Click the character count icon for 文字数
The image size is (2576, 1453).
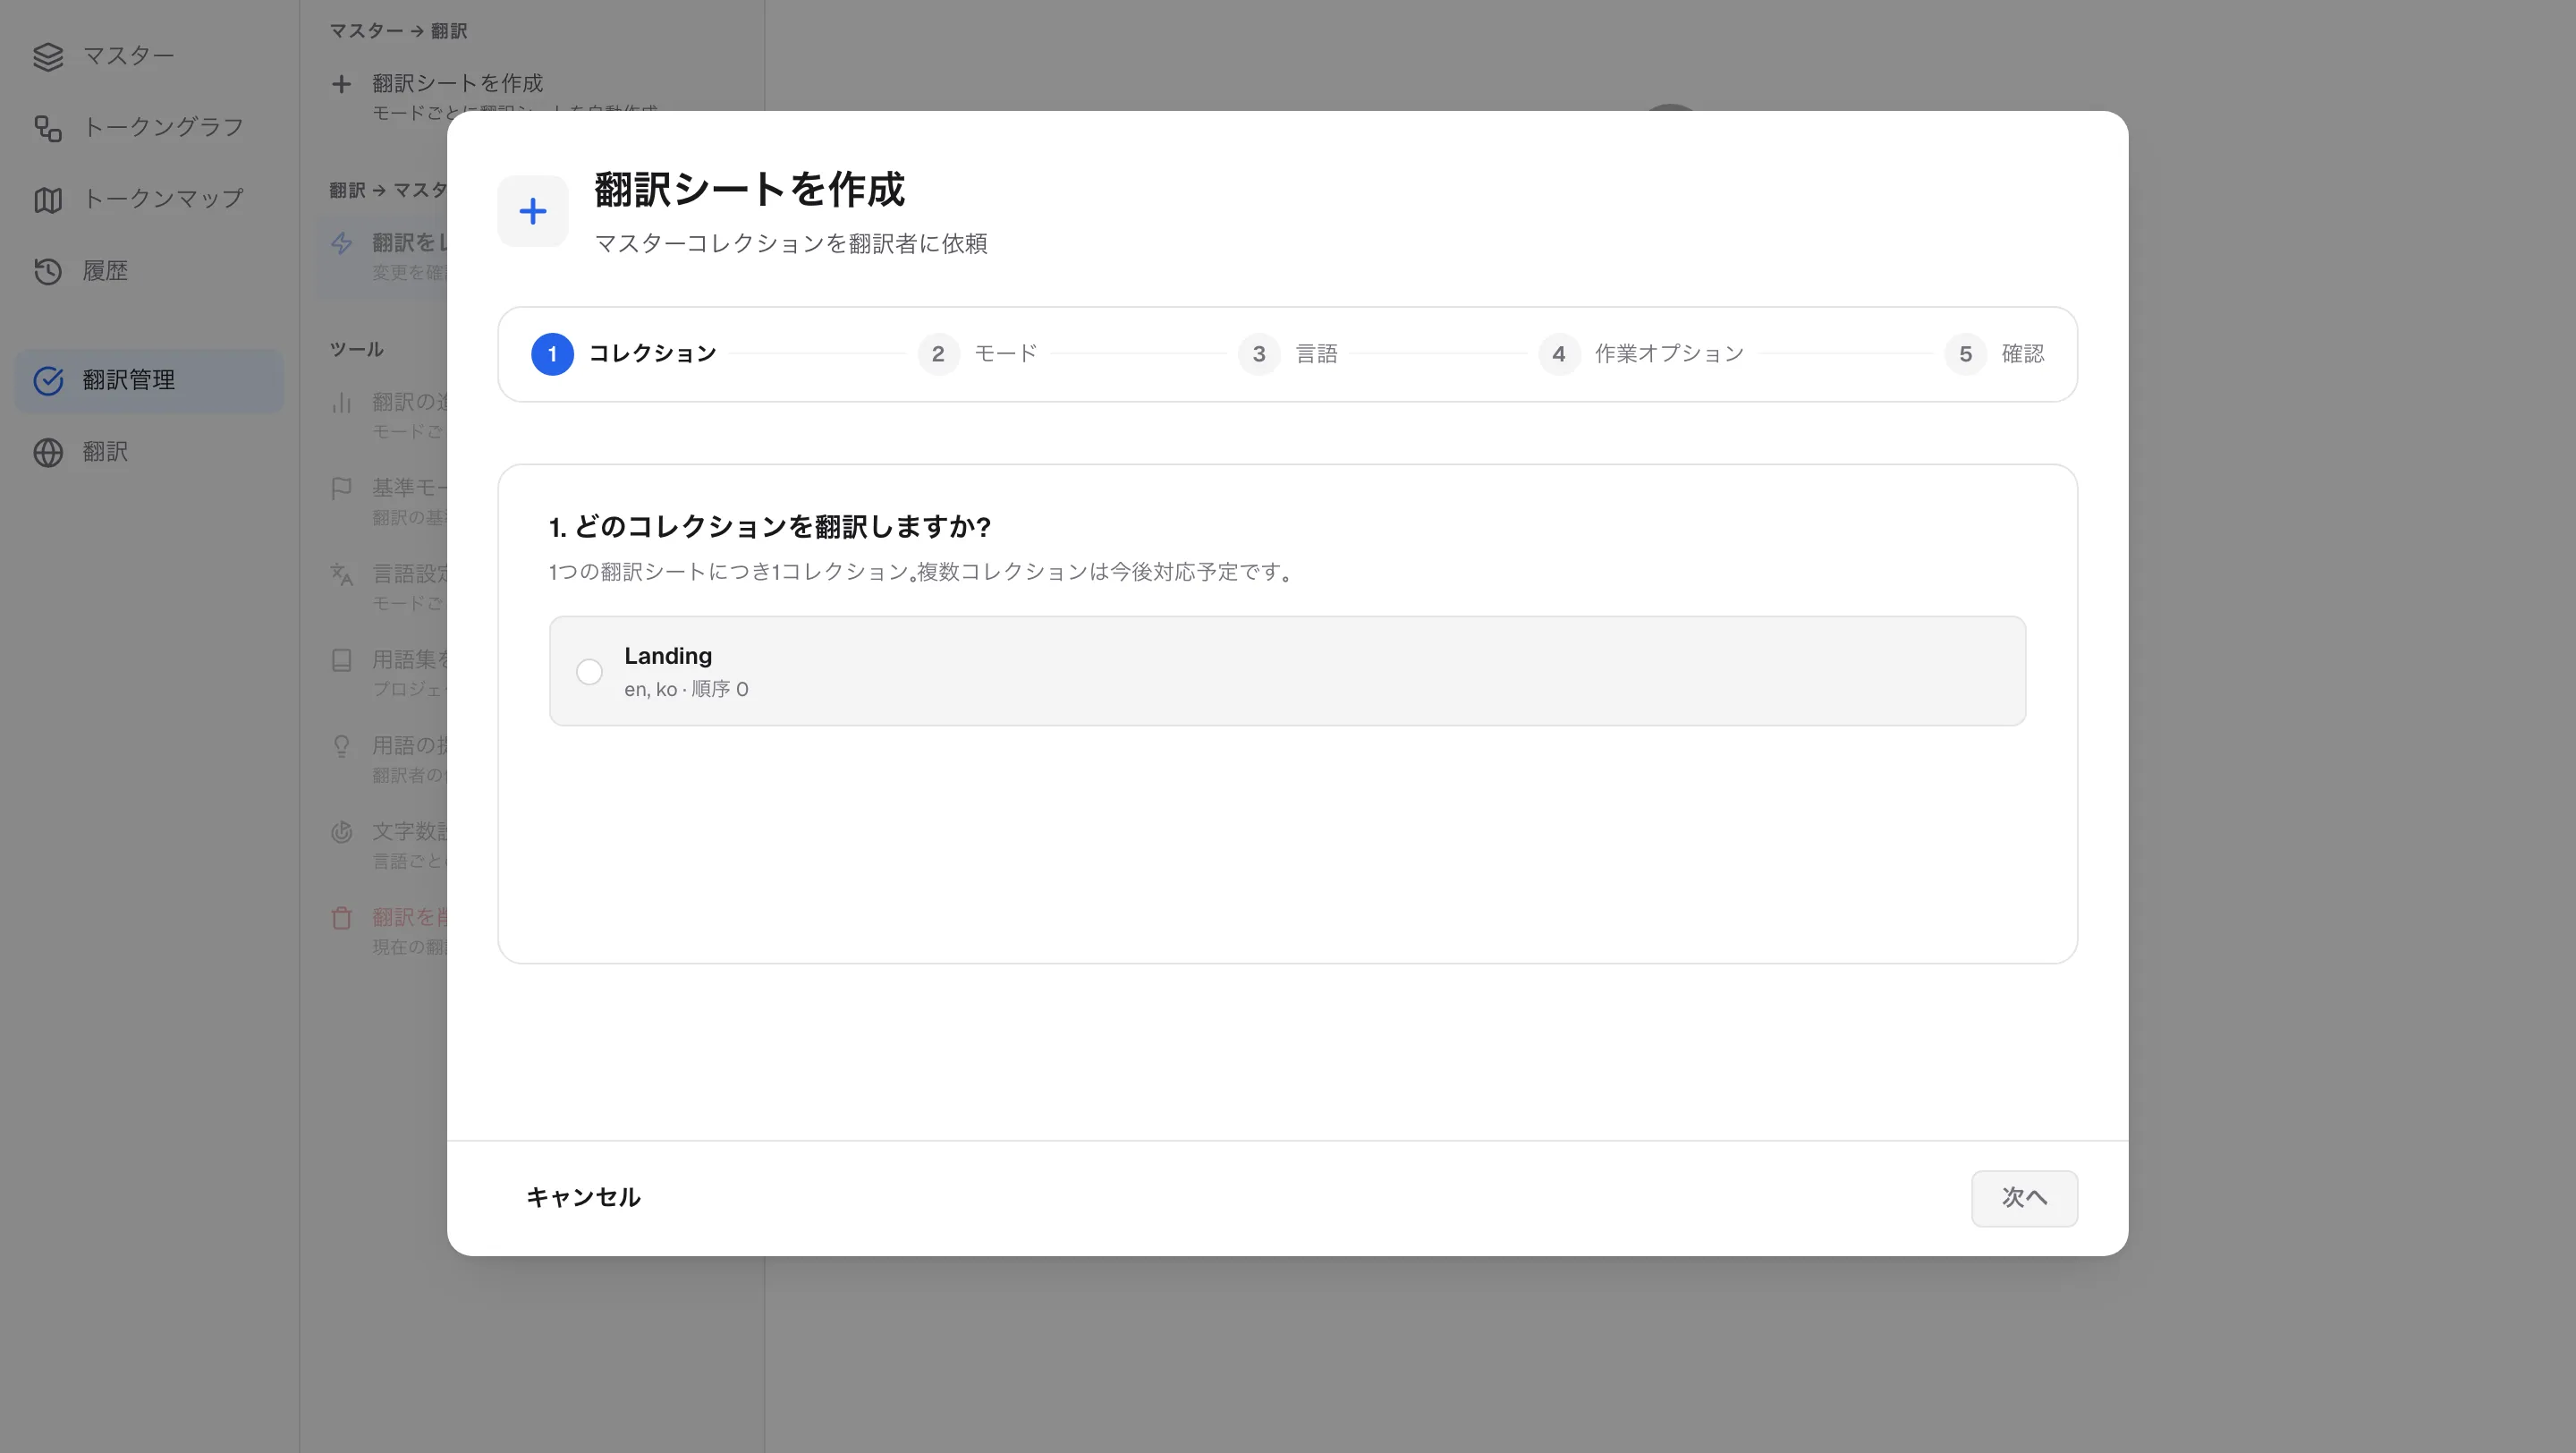[x=341, y=832]
